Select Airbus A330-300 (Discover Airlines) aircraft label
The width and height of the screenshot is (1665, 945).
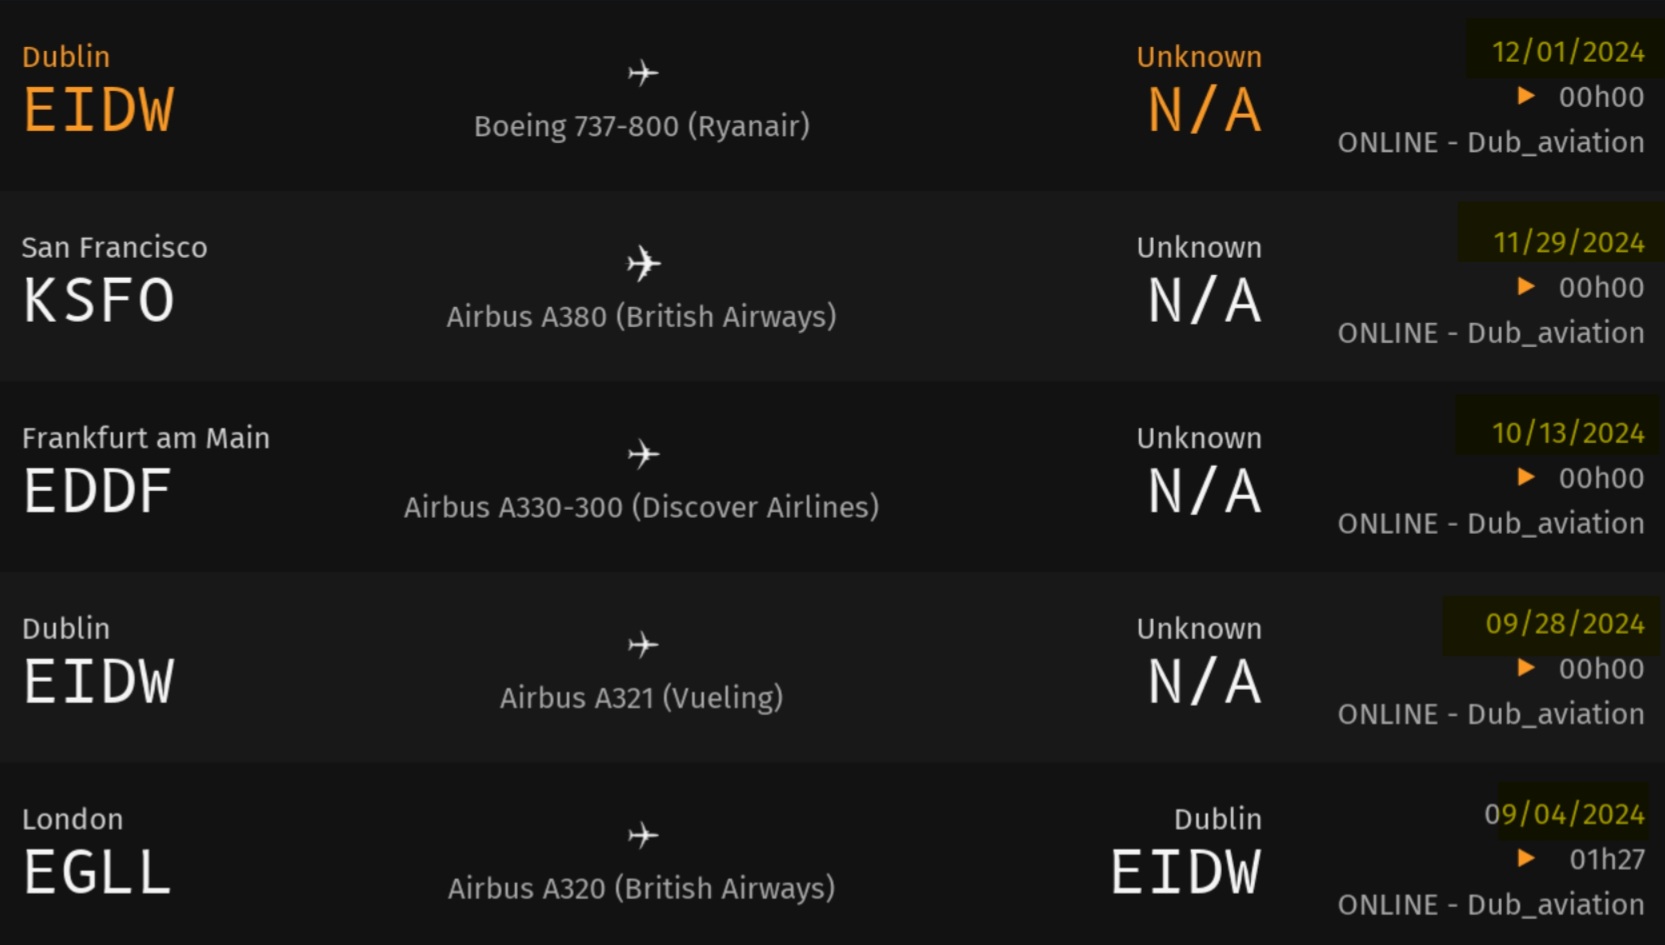click(641, 507)
